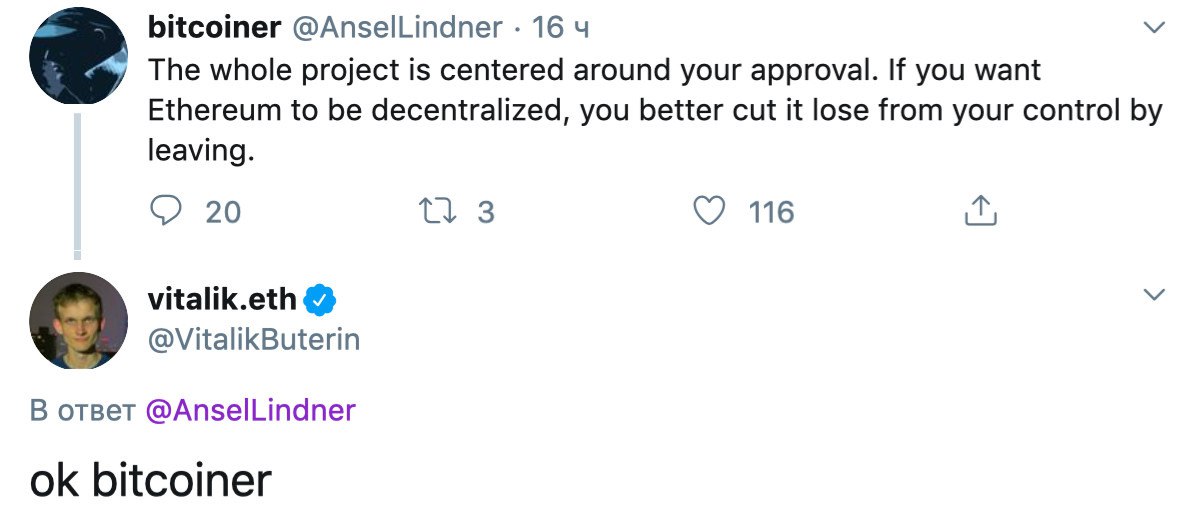Image resolution: width=1191 pixels, height=531 pixels.
Task: Click the vitalik.eth display name
Action: pos(222,298)
